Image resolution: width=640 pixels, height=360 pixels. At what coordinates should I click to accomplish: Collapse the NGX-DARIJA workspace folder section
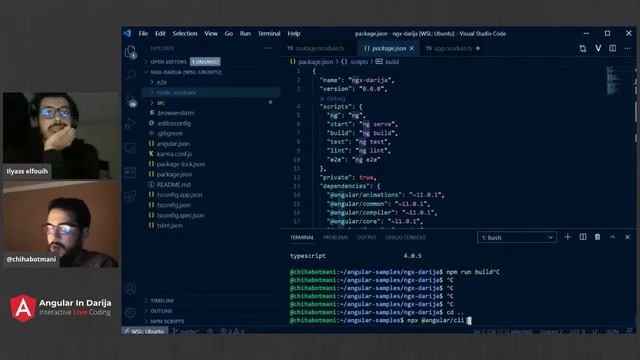tap(211, 72)
